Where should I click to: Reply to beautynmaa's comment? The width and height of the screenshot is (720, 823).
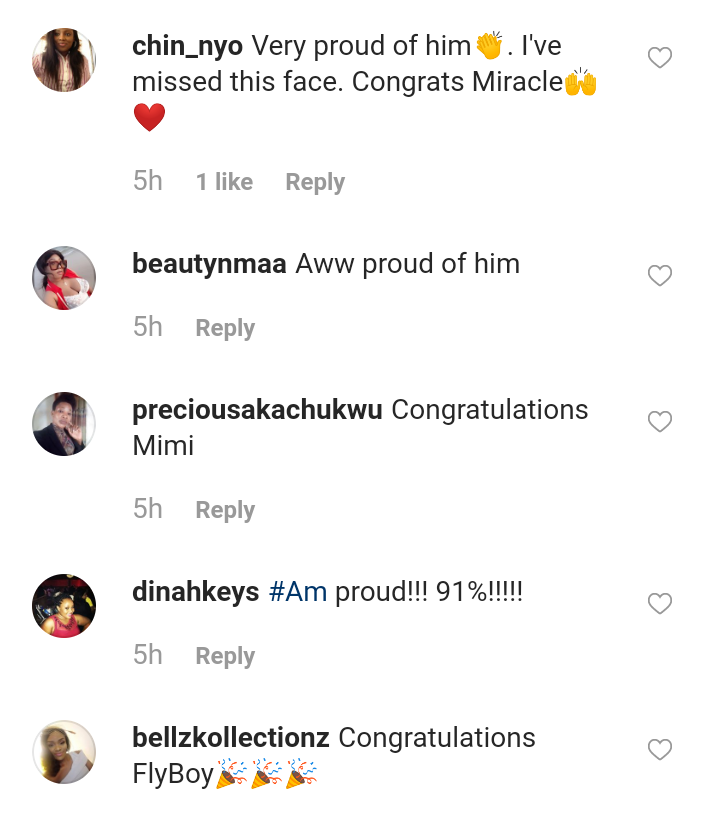pyautogui.click(x=225, y=328)
